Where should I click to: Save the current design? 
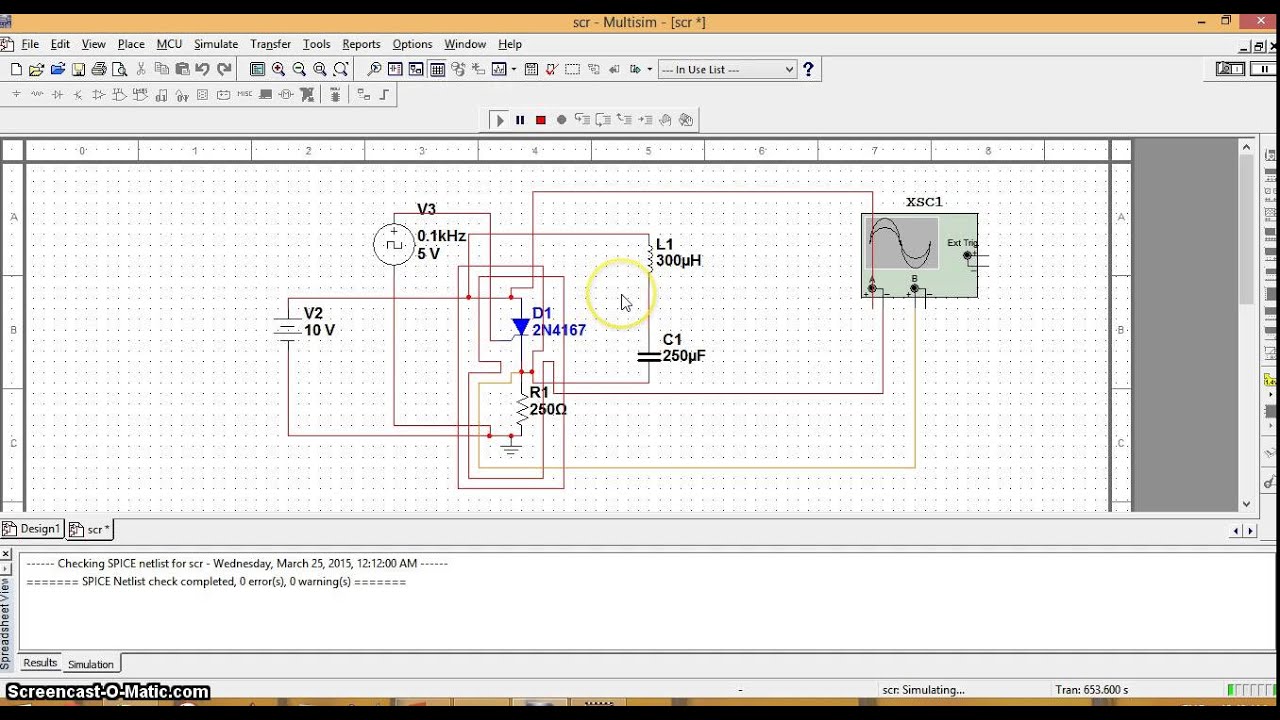78,69
